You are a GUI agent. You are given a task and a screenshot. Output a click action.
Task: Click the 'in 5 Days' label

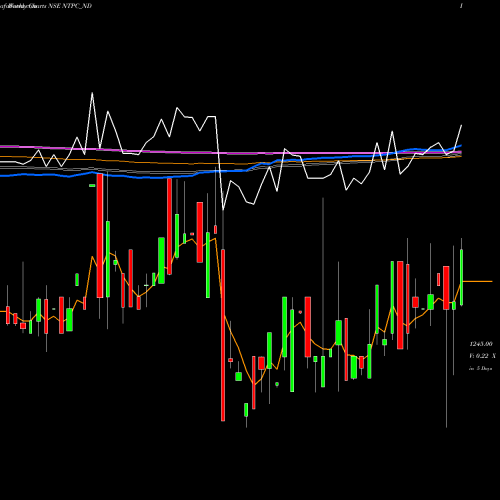pos(481,368)
